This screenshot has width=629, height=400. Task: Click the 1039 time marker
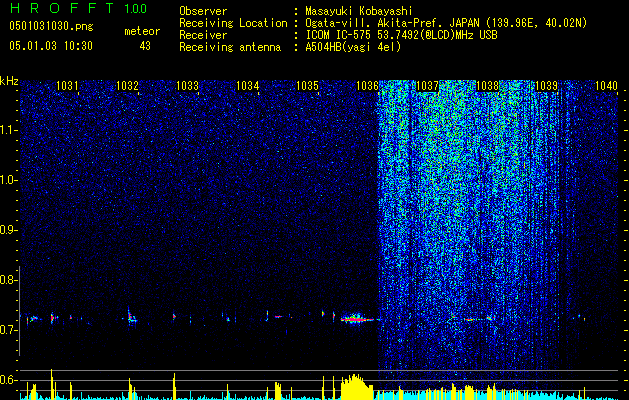pyautogui.click(x=547, y=86)
